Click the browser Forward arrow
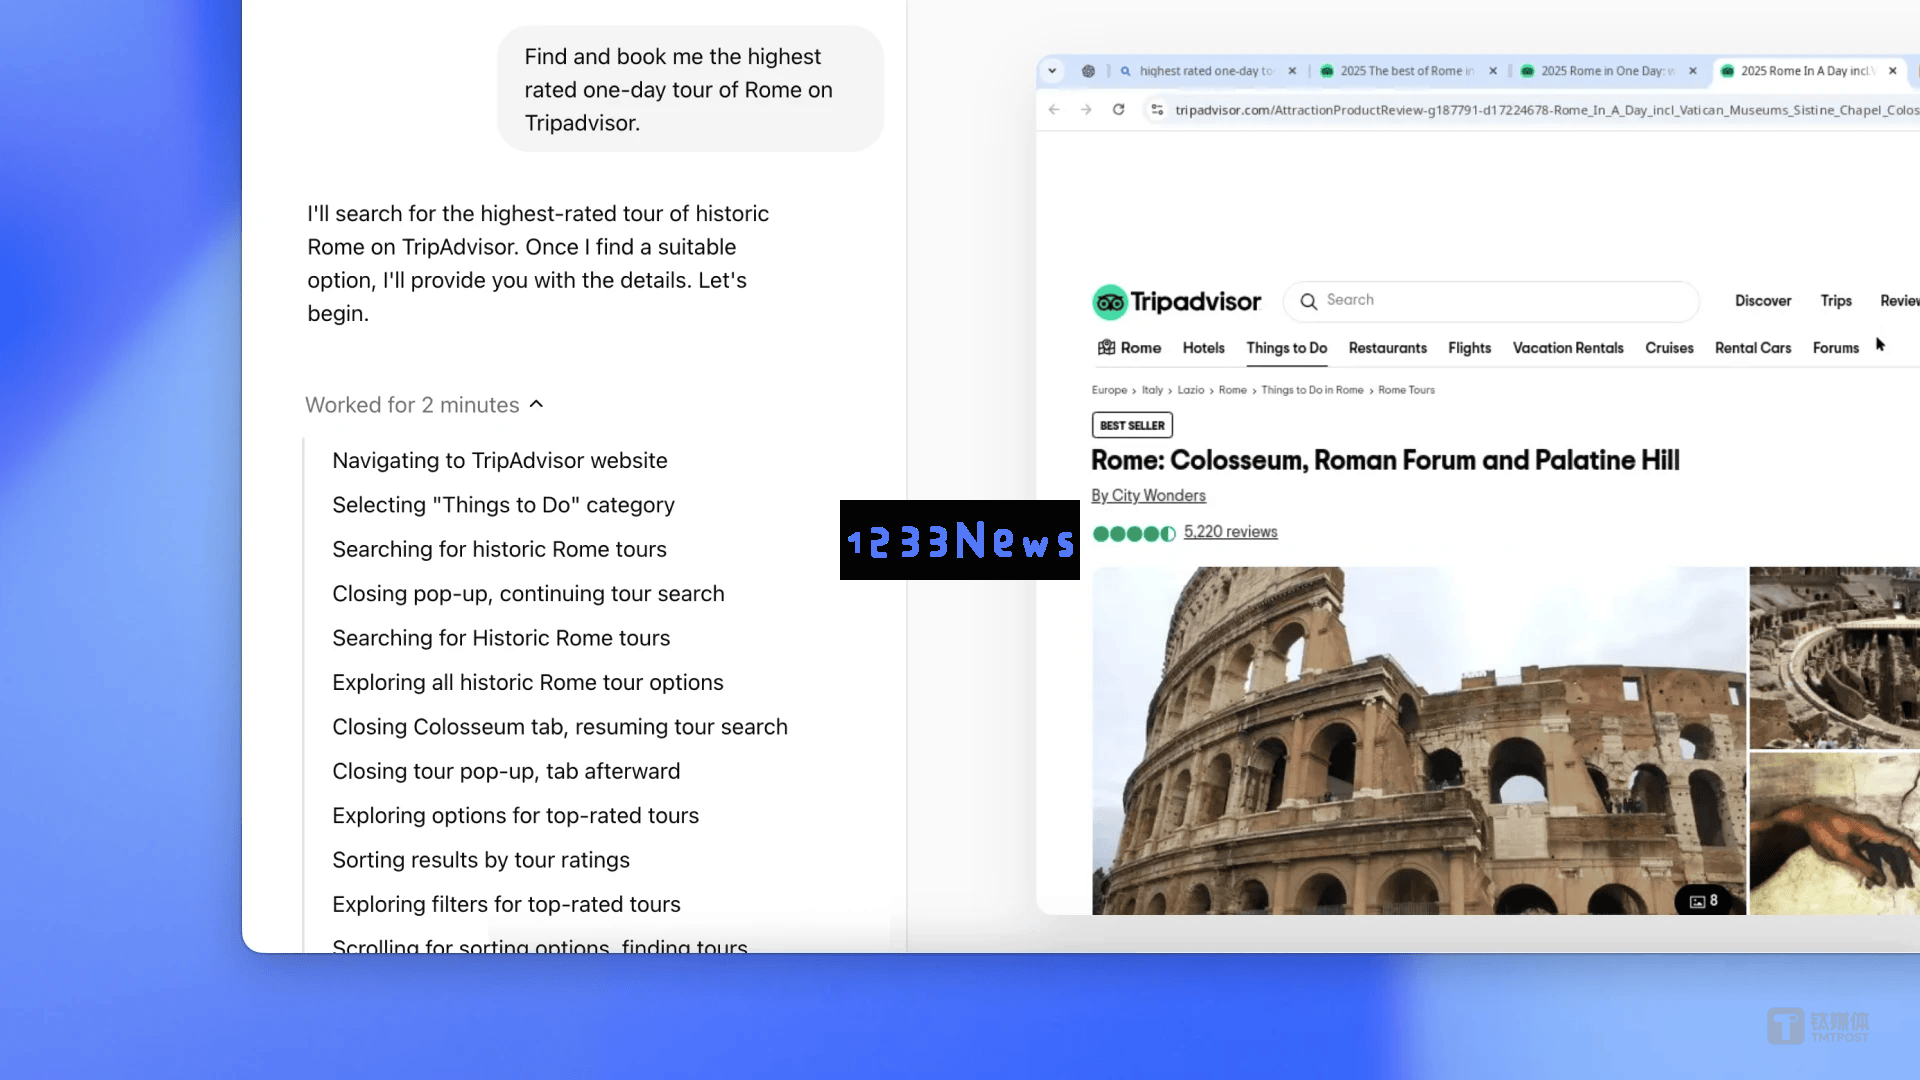The height and width of the screenshot is (1080, 1920). tap(1086, 110)
